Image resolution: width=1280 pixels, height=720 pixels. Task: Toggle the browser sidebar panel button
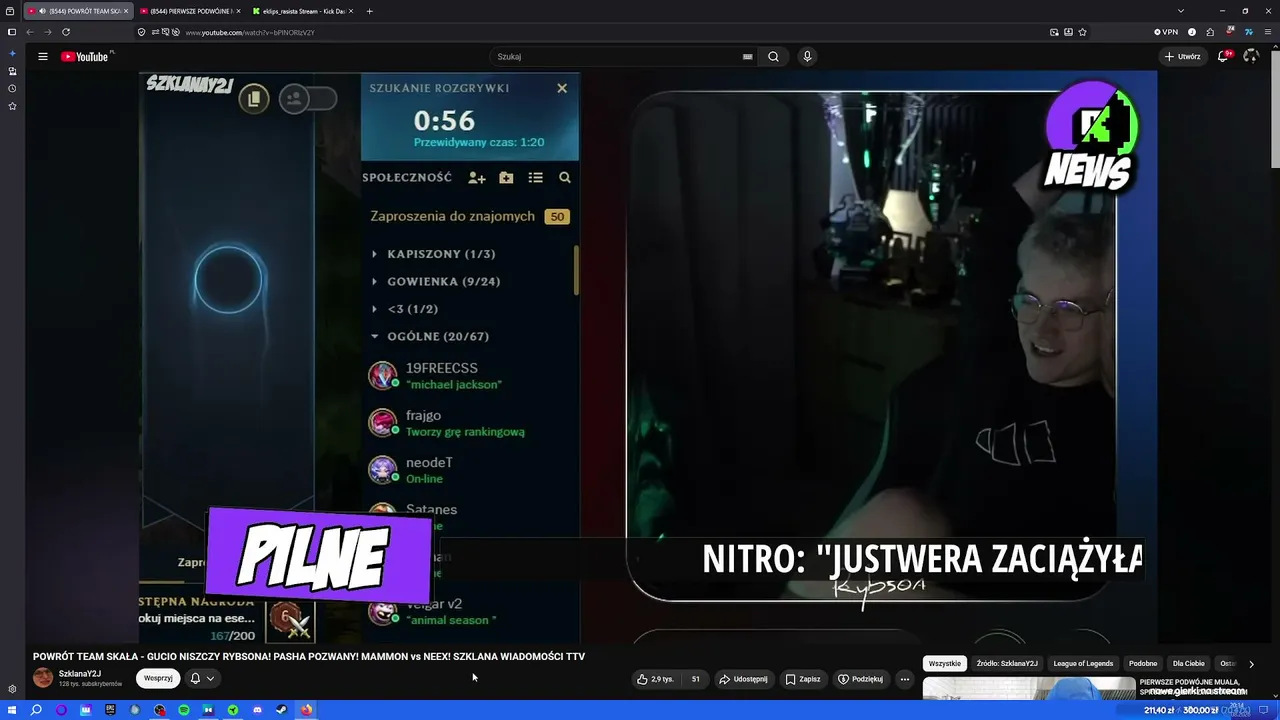(12, 32)
